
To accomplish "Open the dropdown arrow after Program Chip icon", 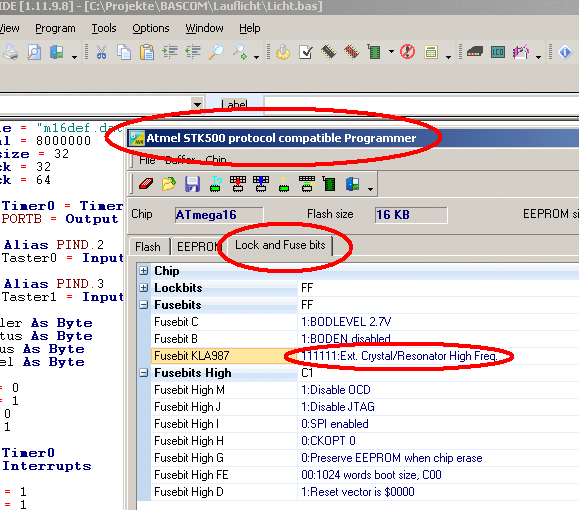I will pyautogui.click(x=391, y=52).
